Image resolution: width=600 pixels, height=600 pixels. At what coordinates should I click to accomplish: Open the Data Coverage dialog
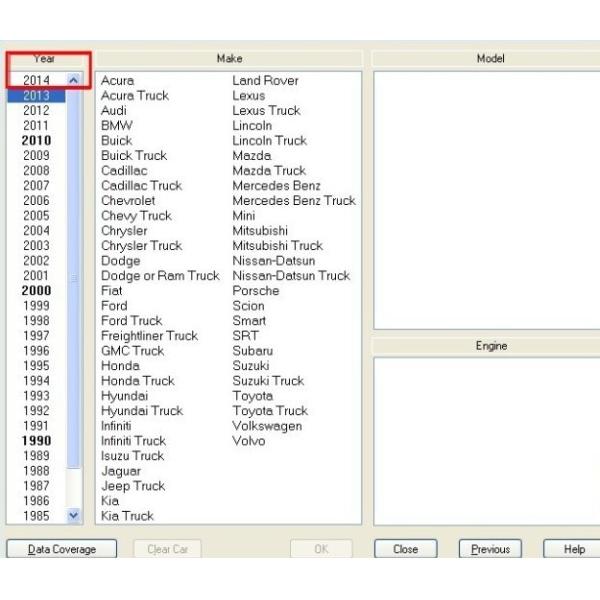[x=62, y=549]
